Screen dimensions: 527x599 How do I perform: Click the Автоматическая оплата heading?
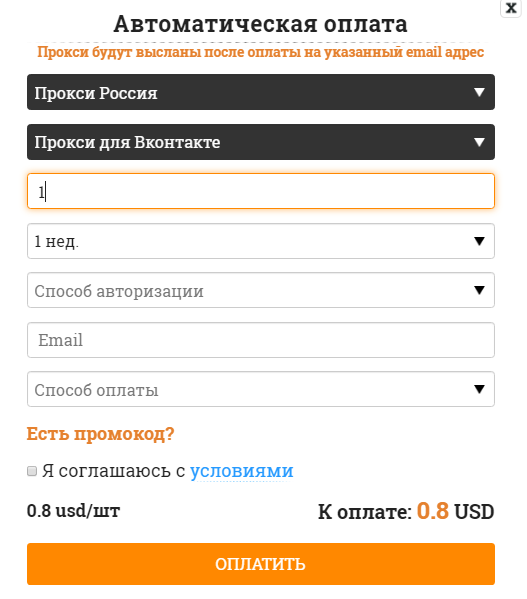260,24
